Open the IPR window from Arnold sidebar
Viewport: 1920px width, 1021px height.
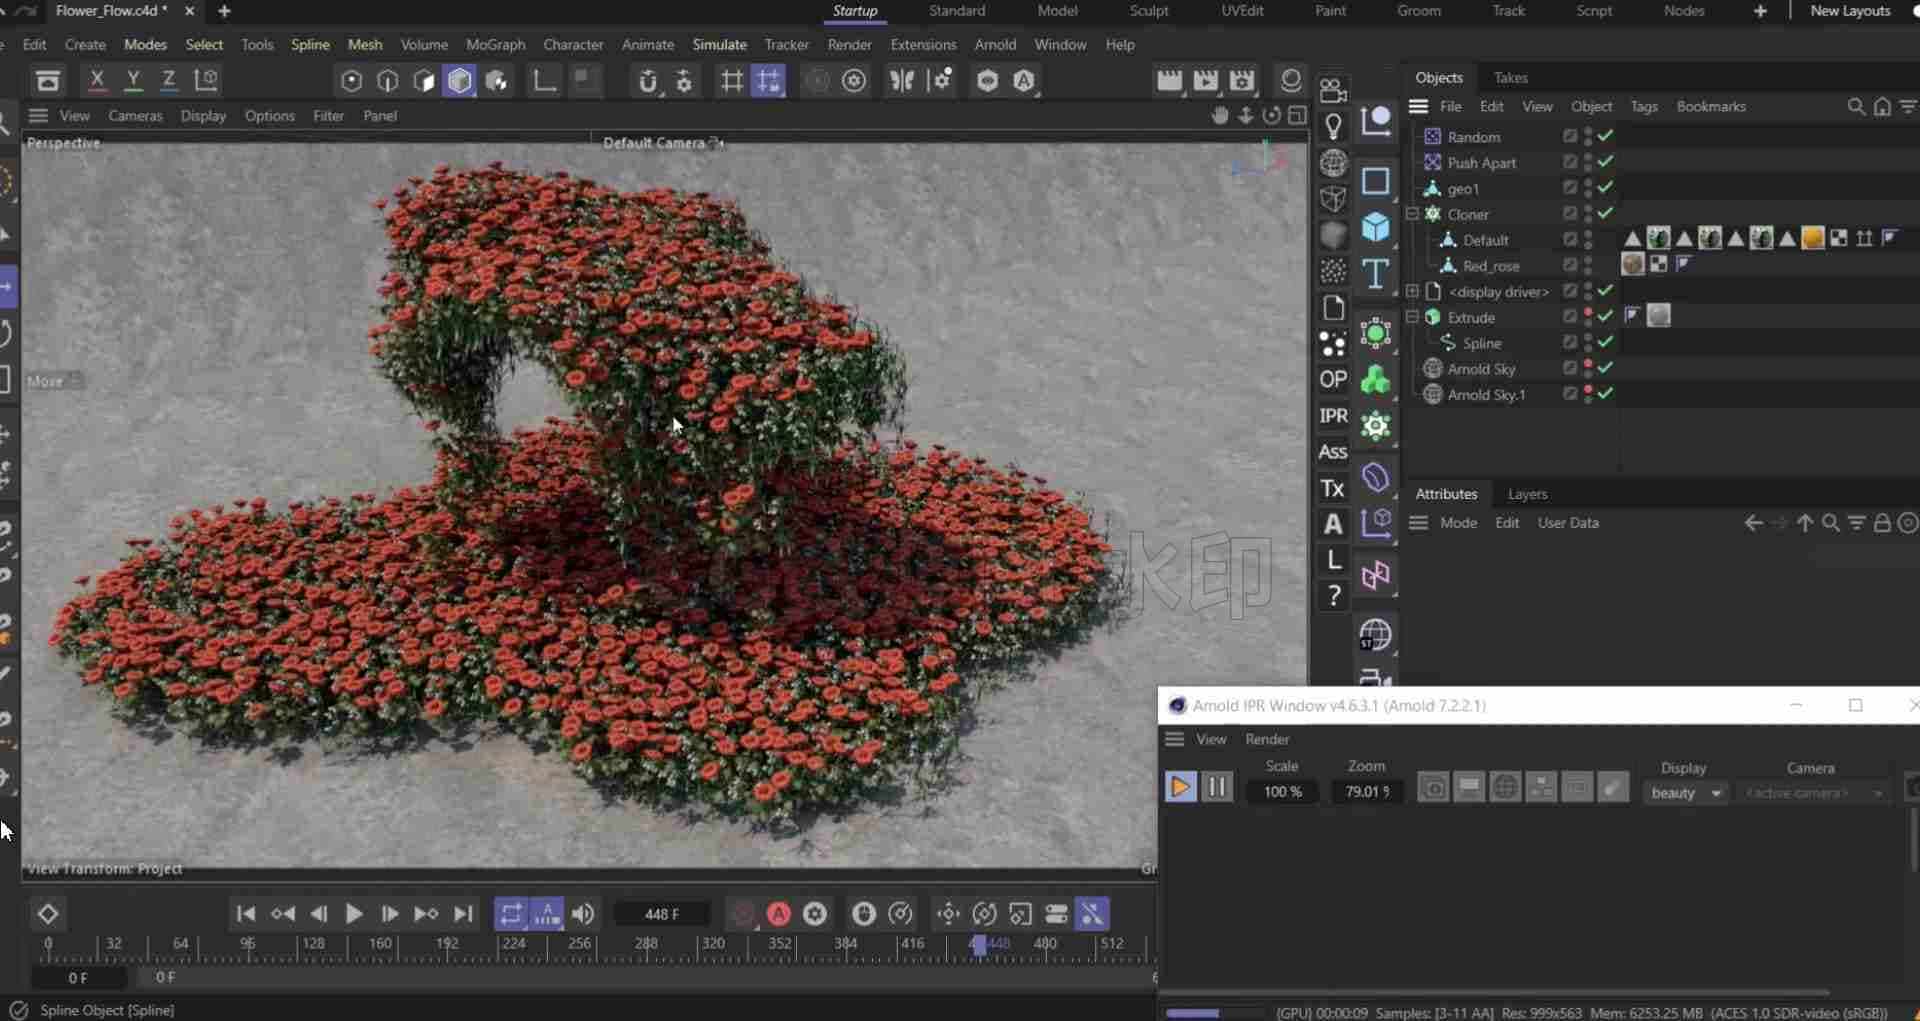click(x=1333, y=416)
